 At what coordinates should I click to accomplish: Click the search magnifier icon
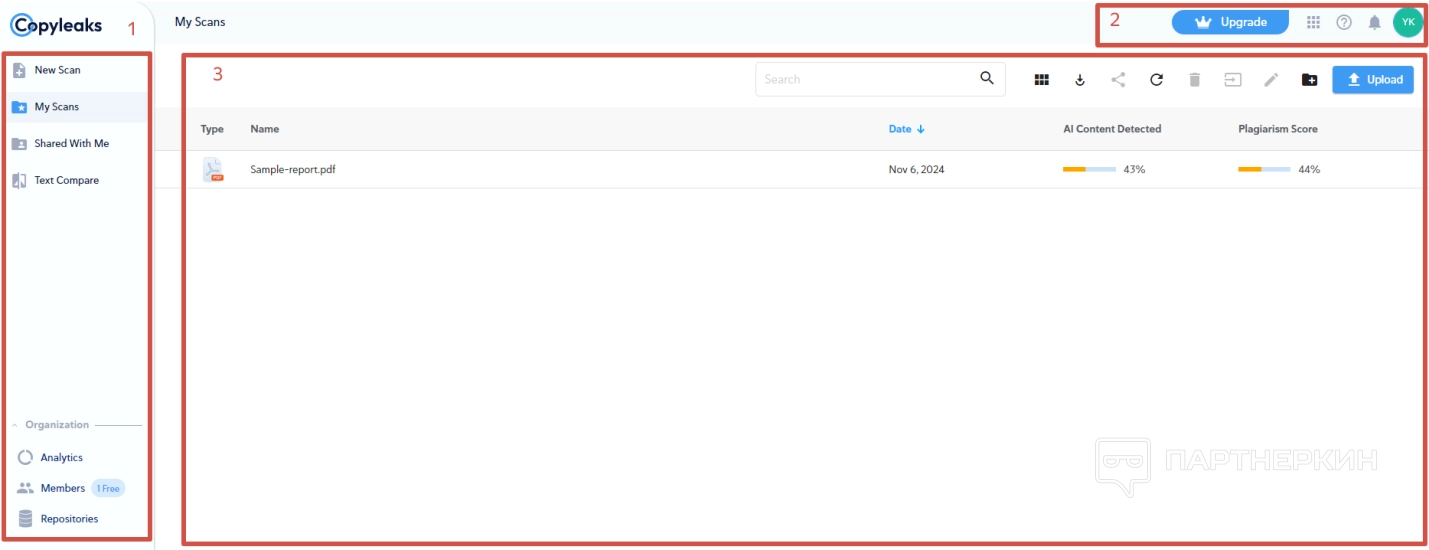click(987, 78)
